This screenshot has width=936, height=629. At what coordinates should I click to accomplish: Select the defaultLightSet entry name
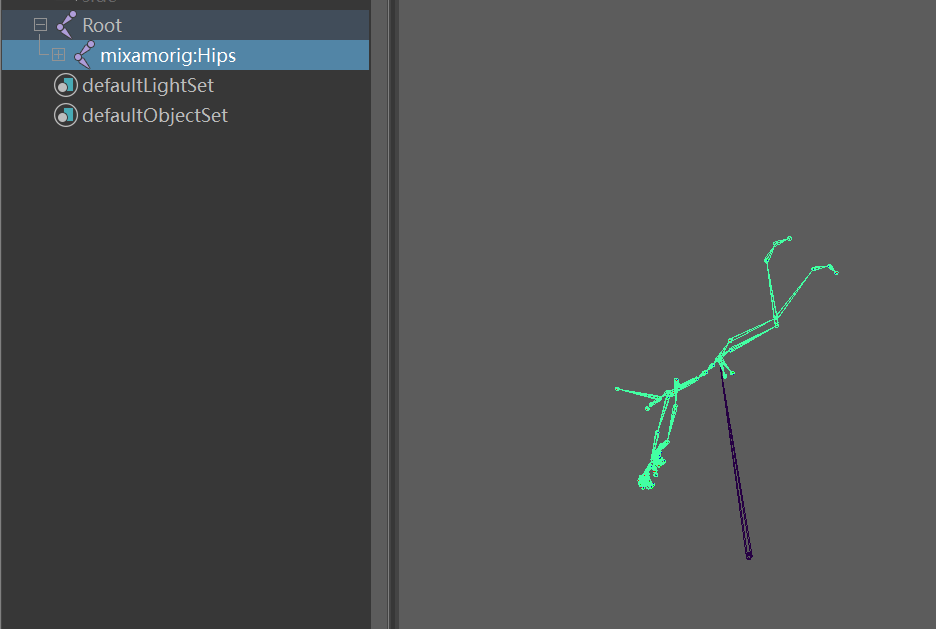(148, 85)
